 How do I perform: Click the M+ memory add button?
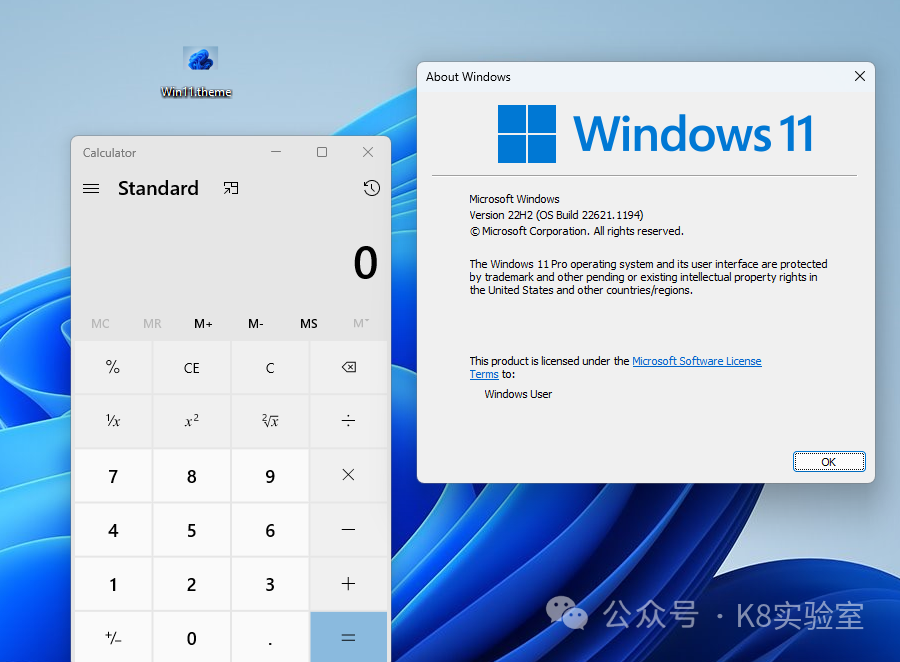pyautogui.click(x=203, y=324)
